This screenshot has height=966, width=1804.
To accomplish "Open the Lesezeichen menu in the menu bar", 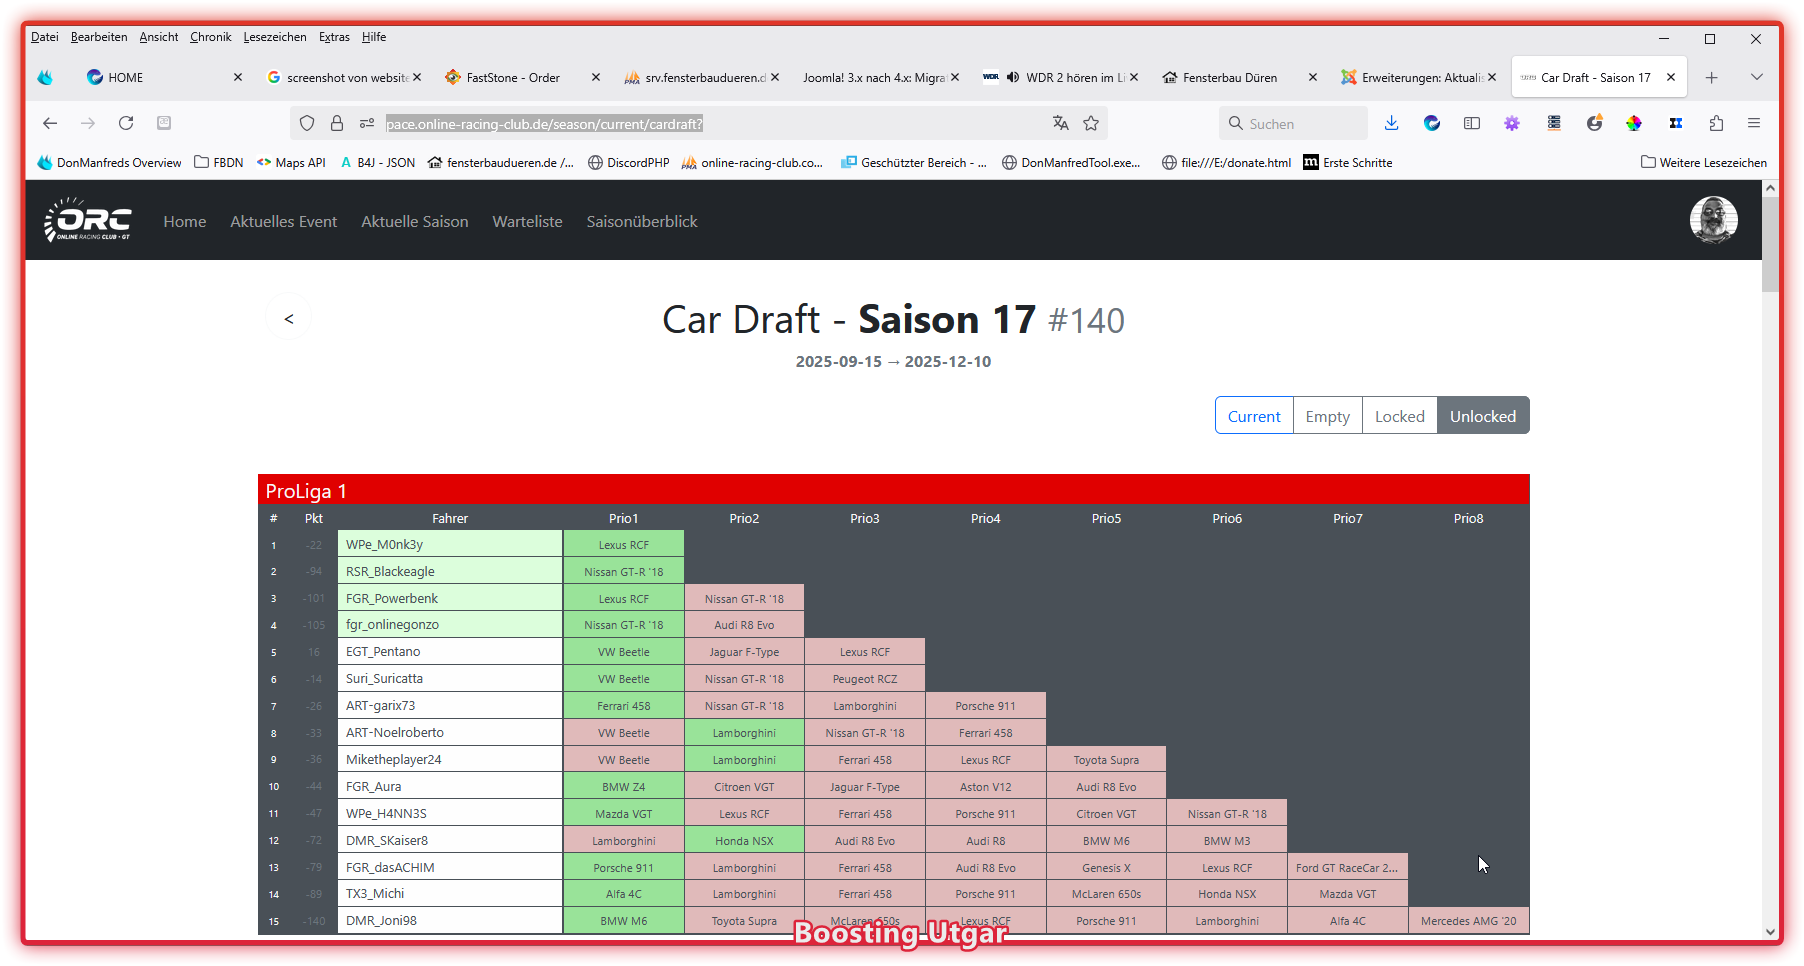I will point(275,37).
